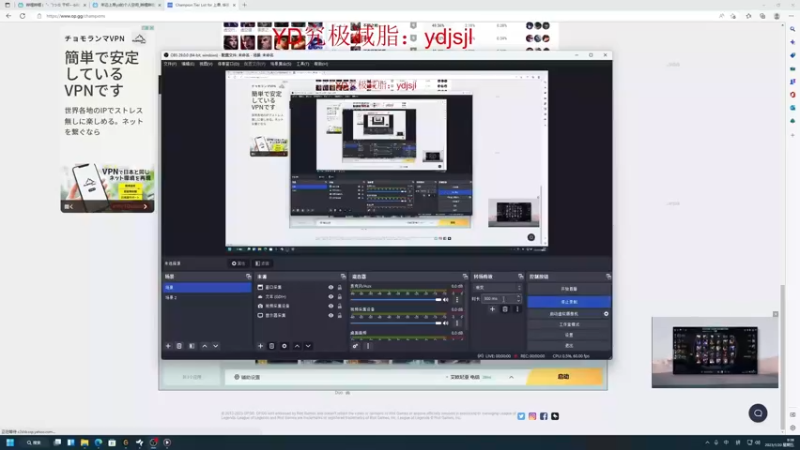Viewport: 800px width, 450px height.
Task: Lock the display capture source
Action: point(340,315)
